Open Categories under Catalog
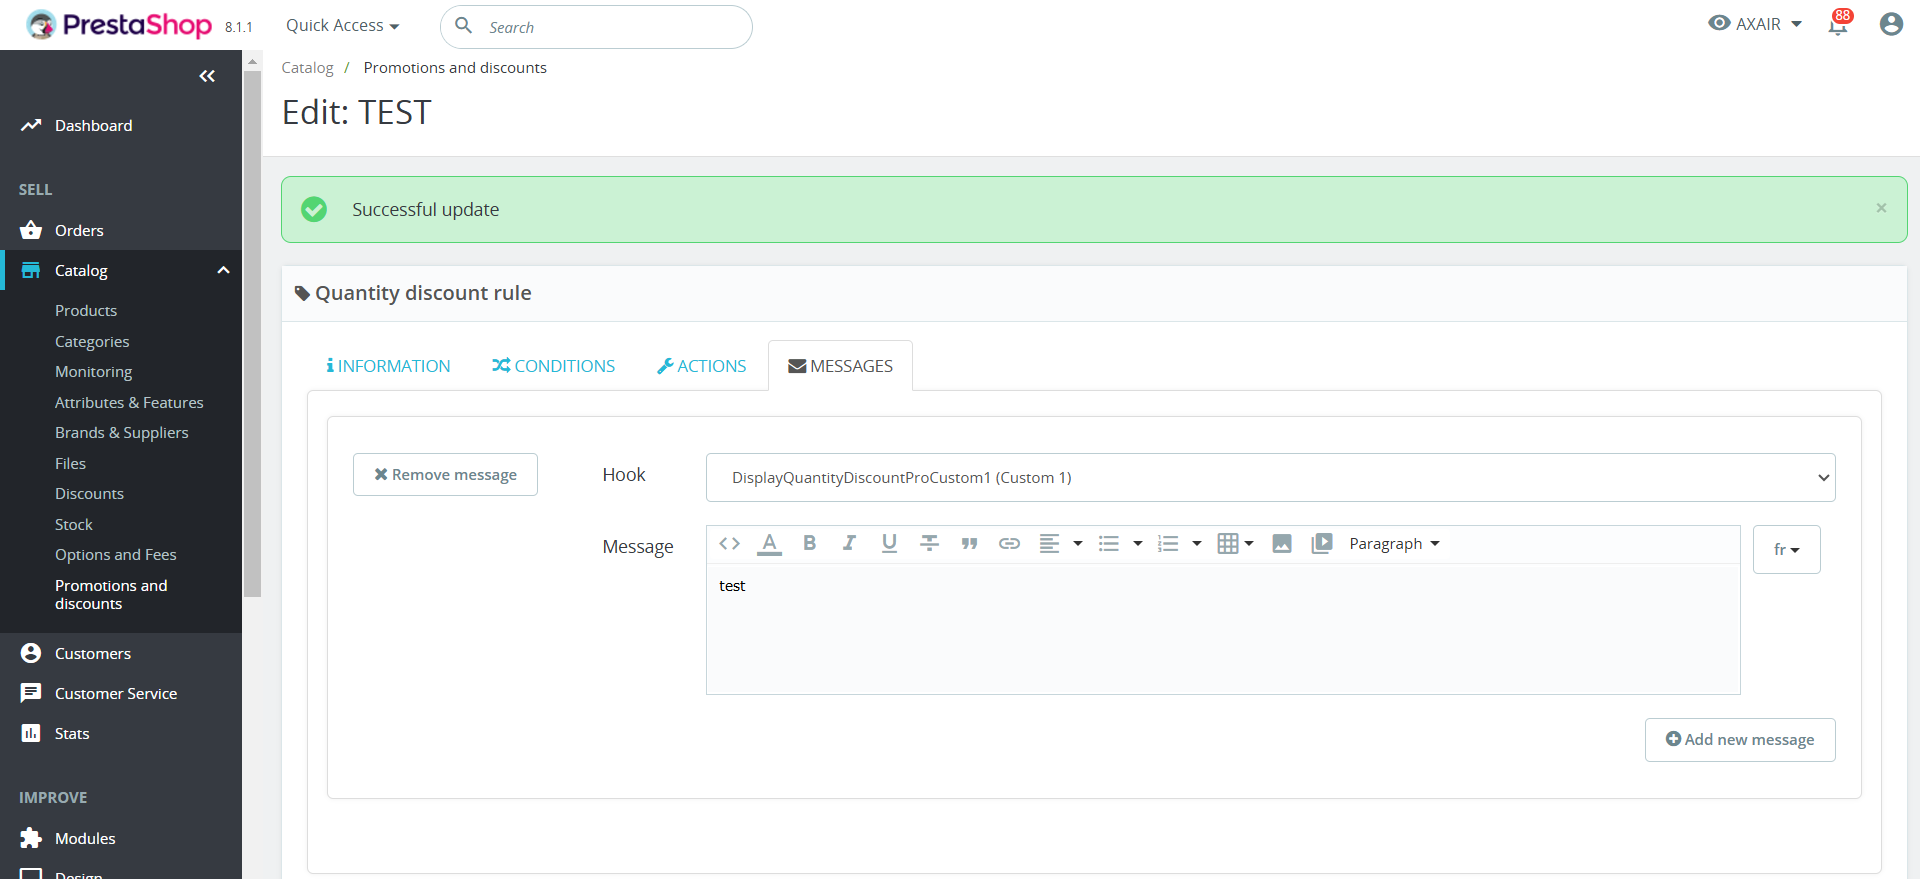 coord(92,341)
